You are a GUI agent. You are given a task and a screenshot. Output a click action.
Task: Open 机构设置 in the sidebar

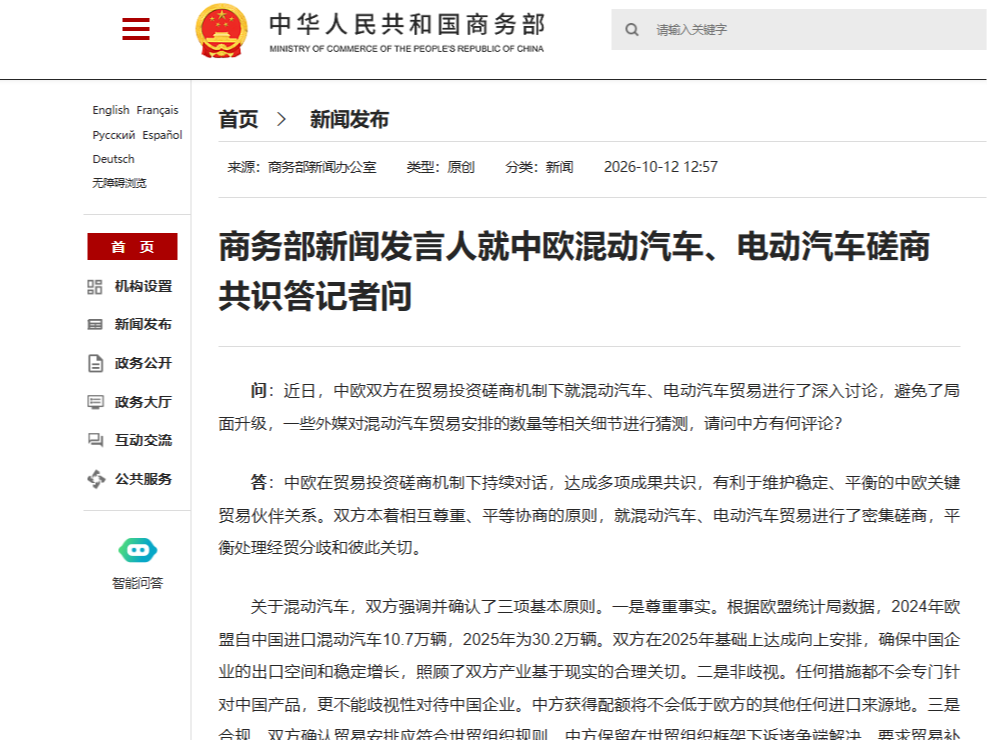pyautogui.click(x=144, y=287)
